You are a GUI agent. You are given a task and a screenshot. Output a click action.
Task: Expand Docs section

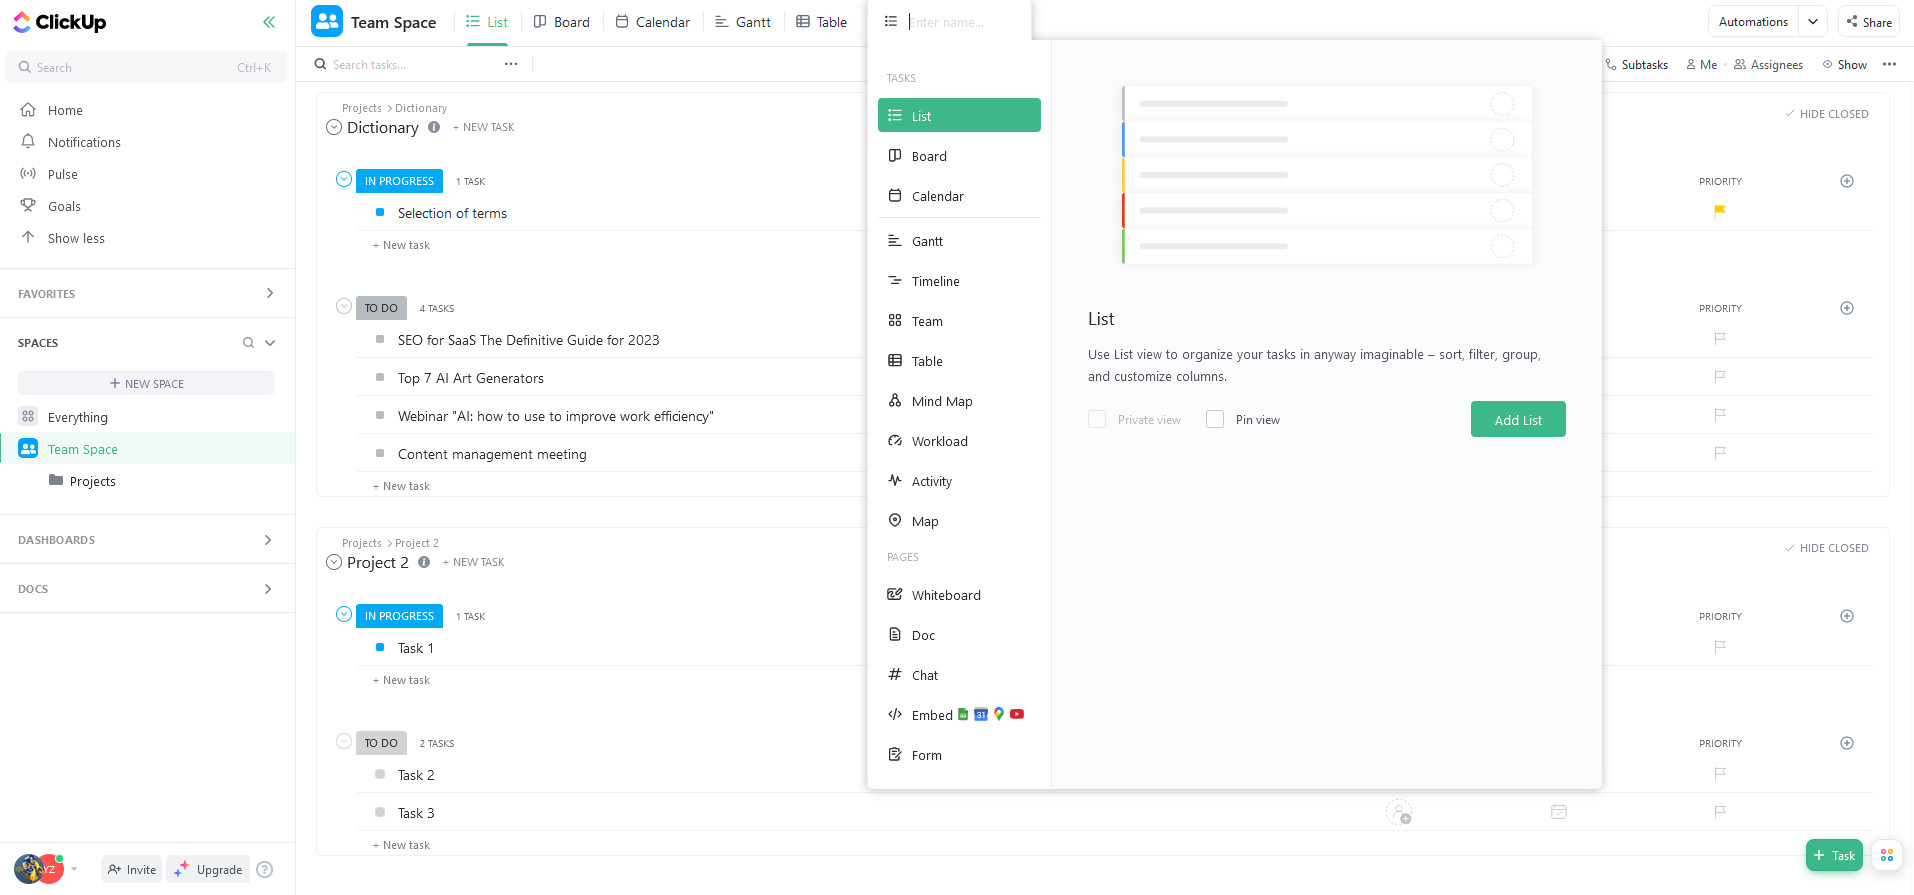point(268,589)
